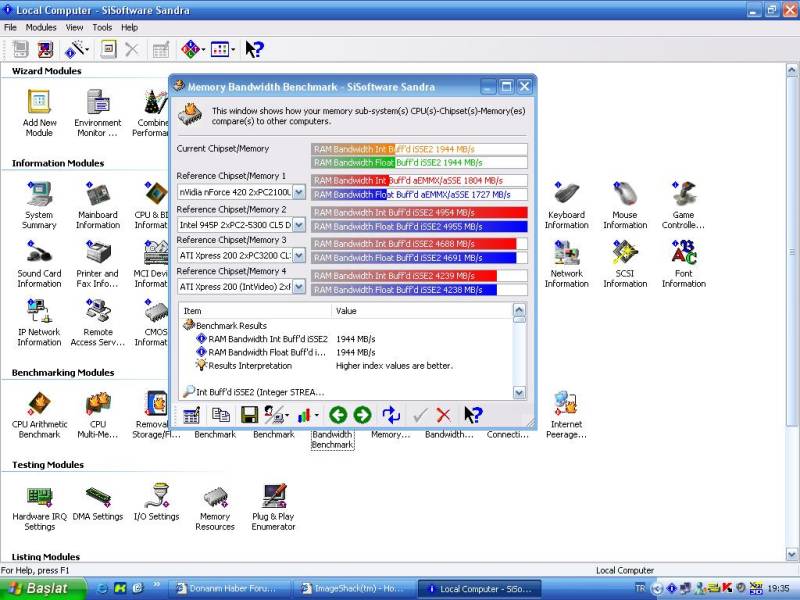Screen dimensions: 800x600
Task: Open the Tools menu
Action: pyautogui.click(x=102, y=28)
